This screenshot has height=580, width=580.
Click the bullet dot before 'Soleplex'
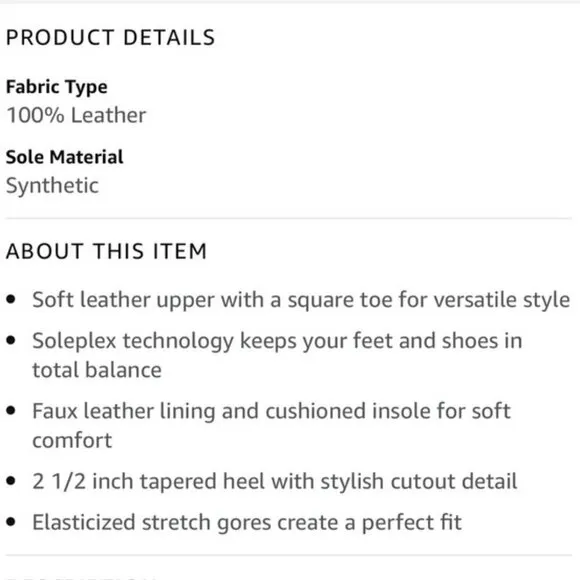[11, 340]
